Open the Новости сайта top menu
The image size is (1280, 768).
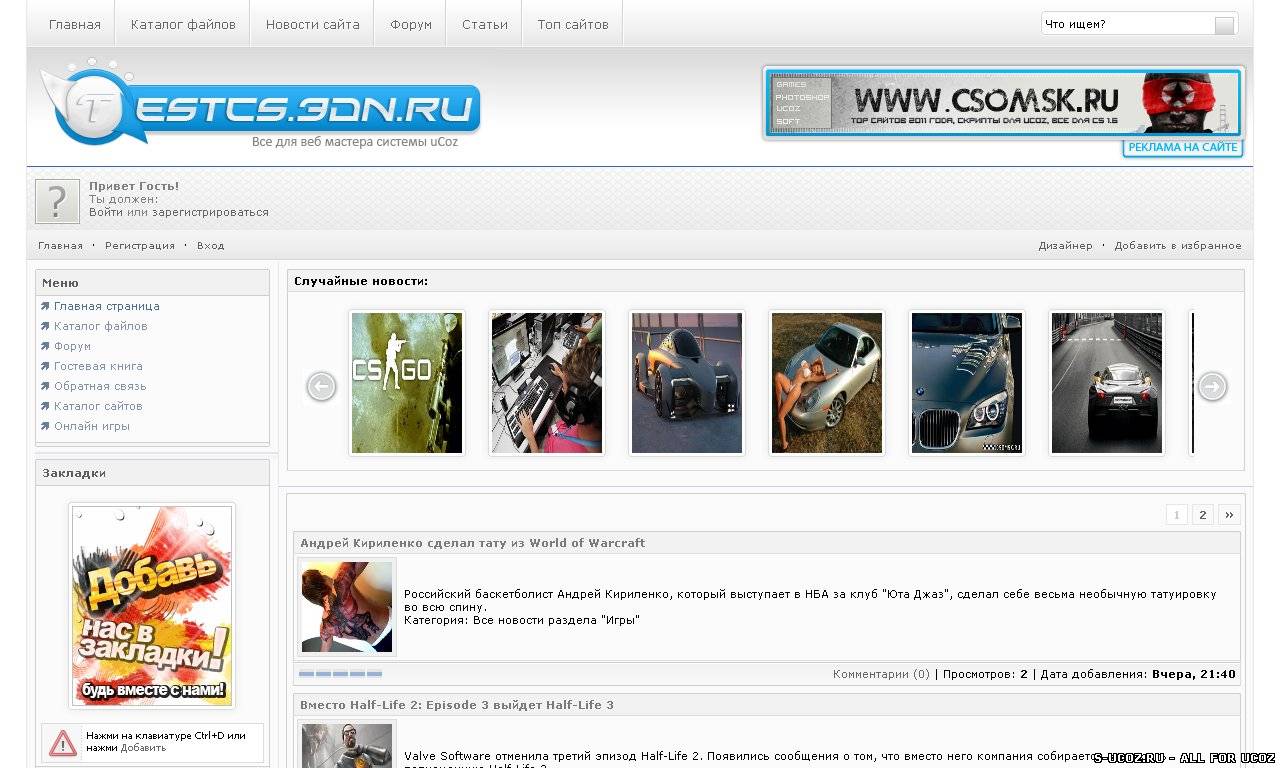[x=312, y=24]
